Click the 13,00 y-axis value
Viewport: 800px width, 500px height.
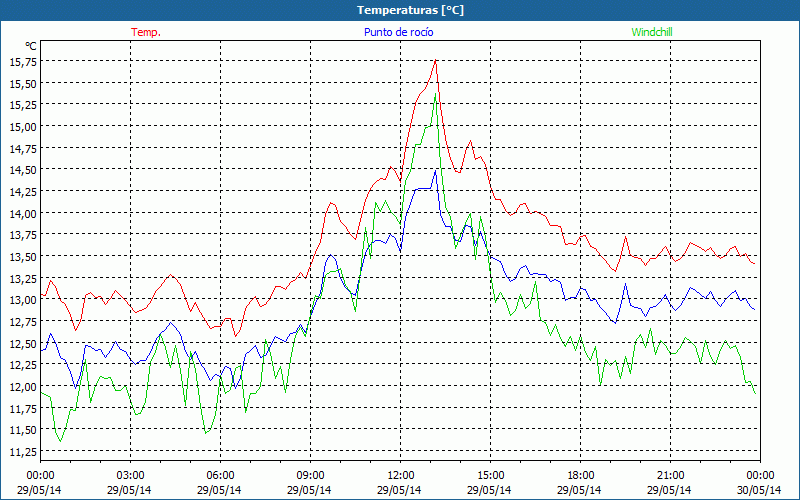pyautogui.click(x=23, y=299)
